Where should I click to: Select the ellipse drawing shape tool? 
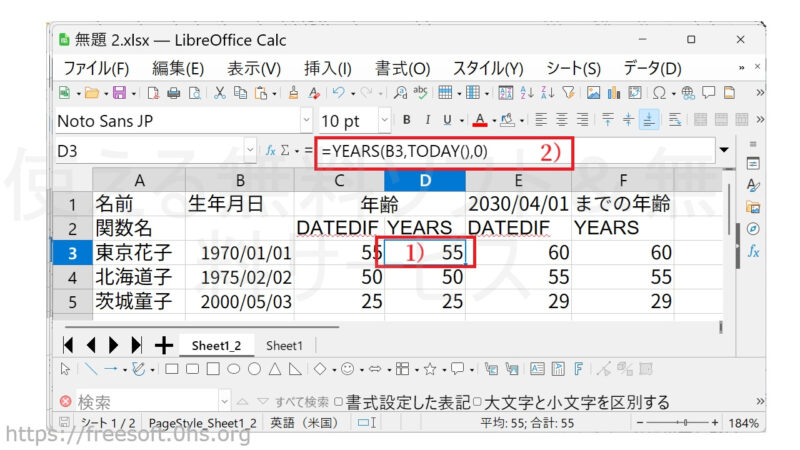pyautogui.click(x=235, y=369)
